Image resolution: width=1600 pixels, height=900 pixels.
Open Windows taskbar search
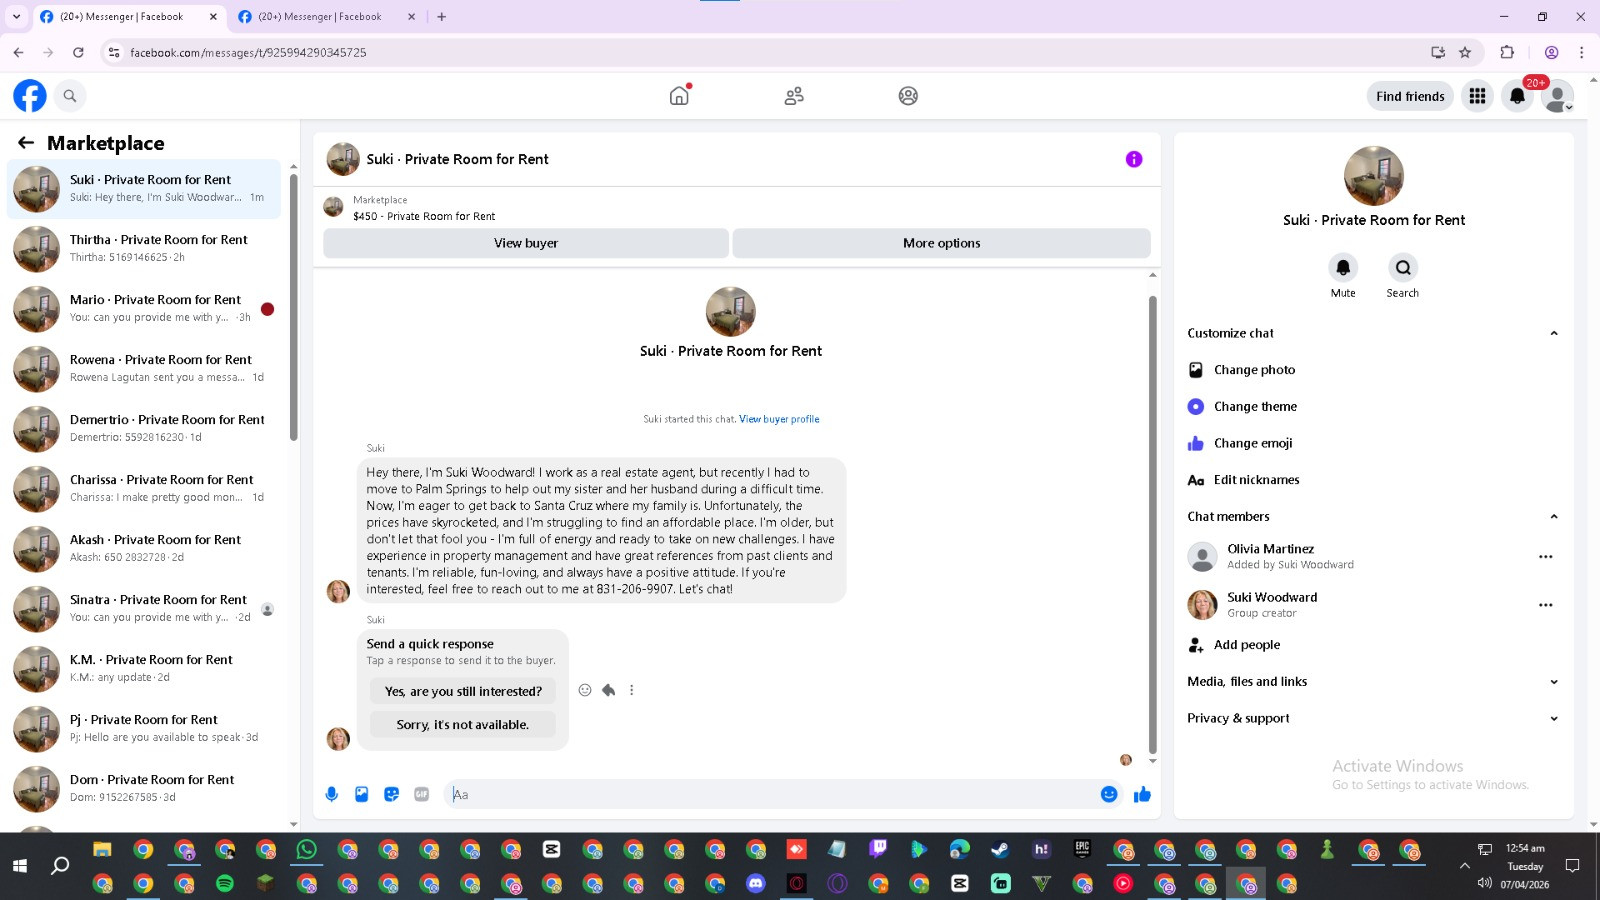click(60, 865)
